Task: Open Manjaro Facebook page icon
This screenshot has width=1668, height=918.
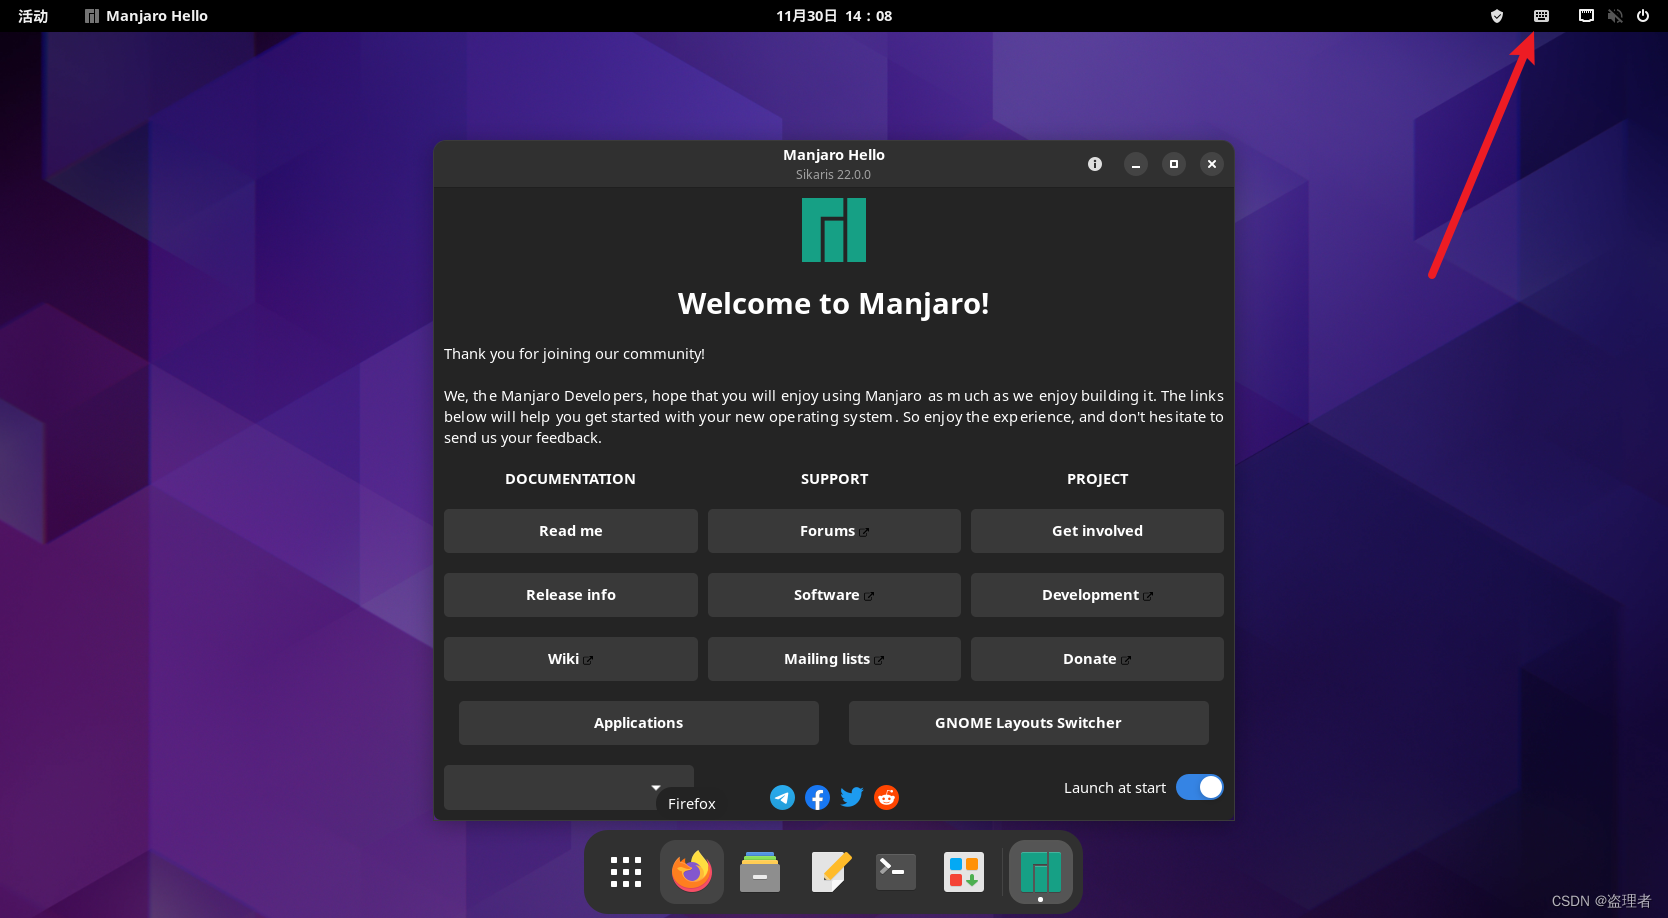Action: [x=817, y=797]
